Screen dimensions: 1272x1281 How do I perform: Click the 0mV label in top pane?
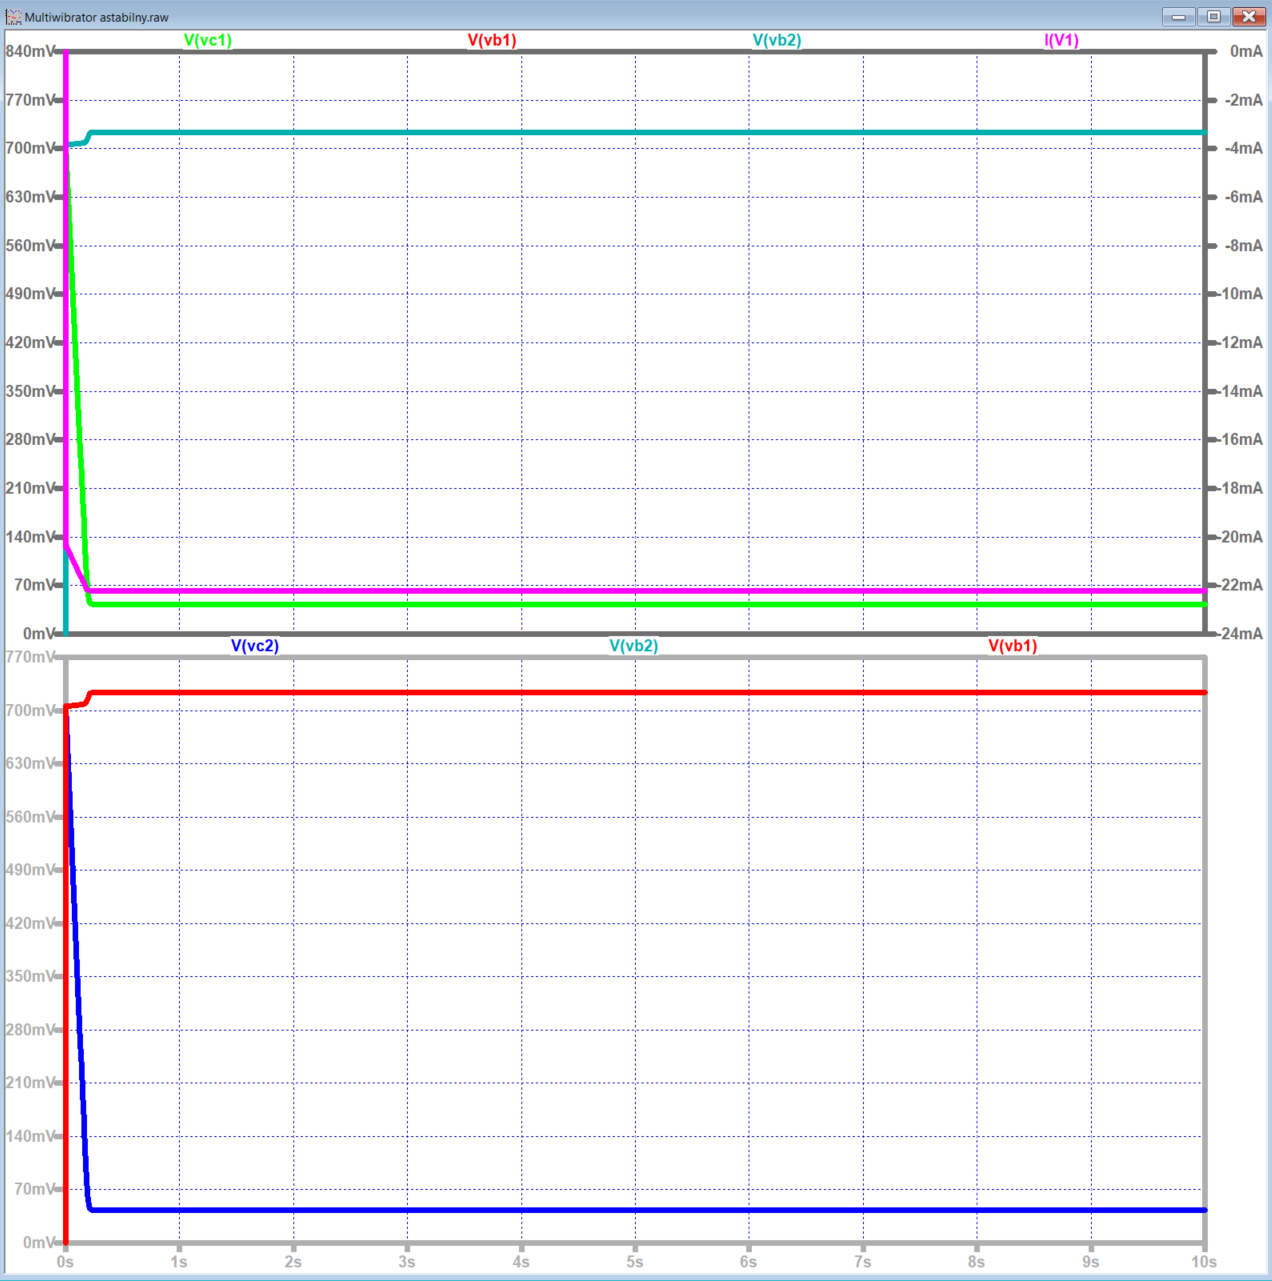(39, 634)
